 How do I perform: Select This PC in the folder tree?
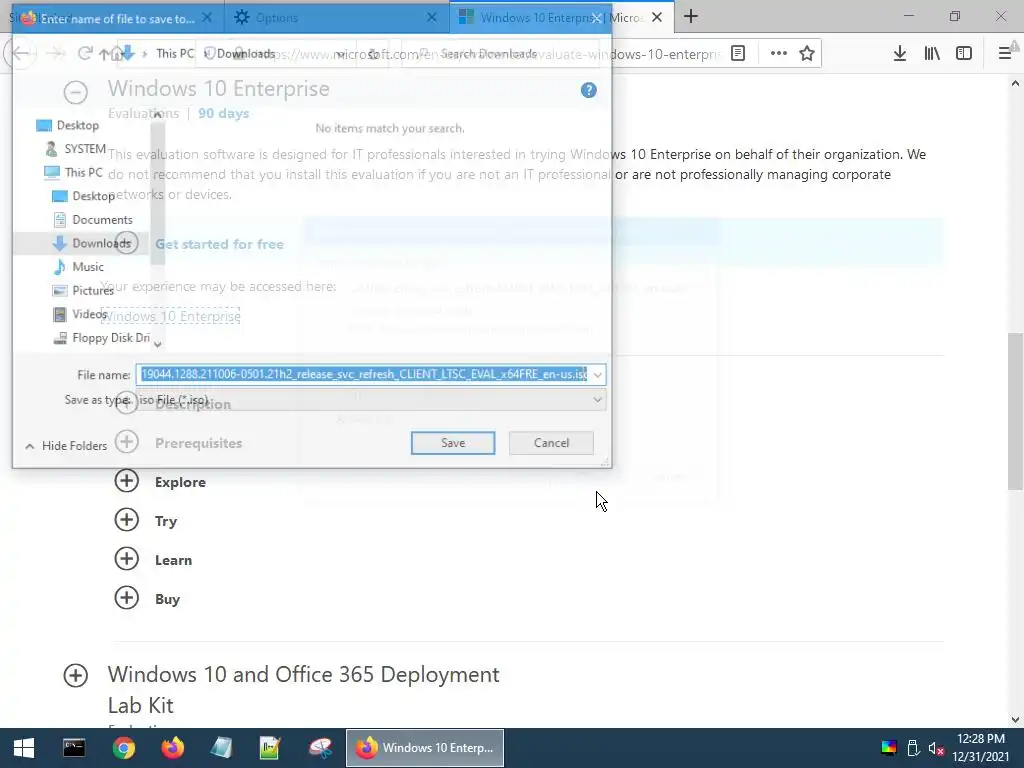coord(73,172)
